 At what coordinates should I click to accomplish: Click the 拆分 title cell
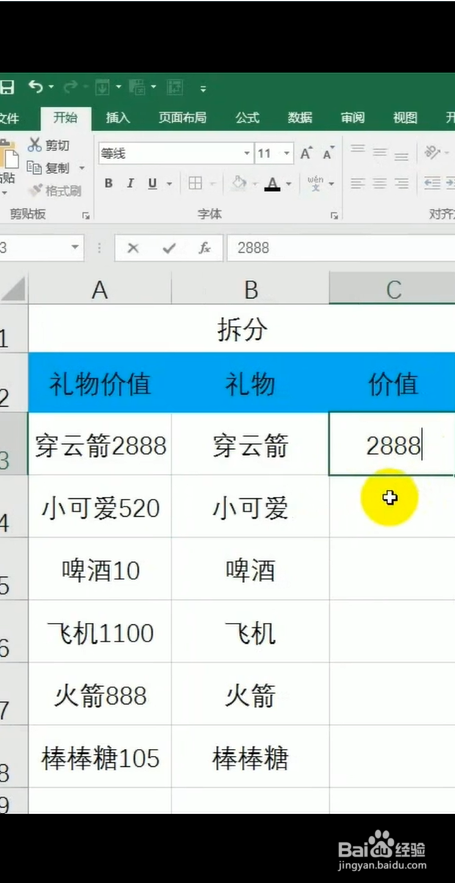[242, 330]
